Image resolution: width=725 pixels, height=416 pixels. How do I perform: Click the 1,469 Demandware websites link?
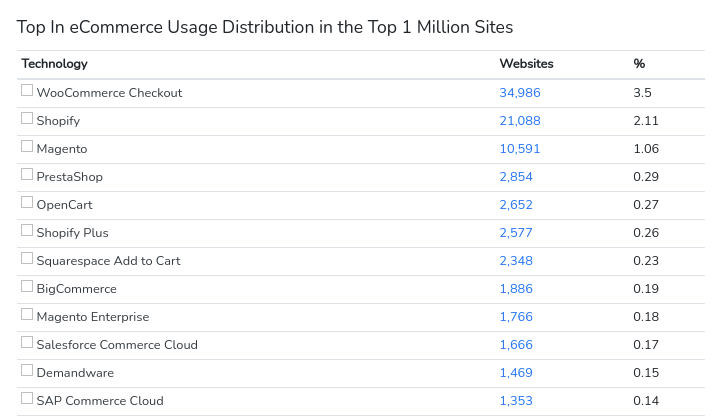coord(516,373)
